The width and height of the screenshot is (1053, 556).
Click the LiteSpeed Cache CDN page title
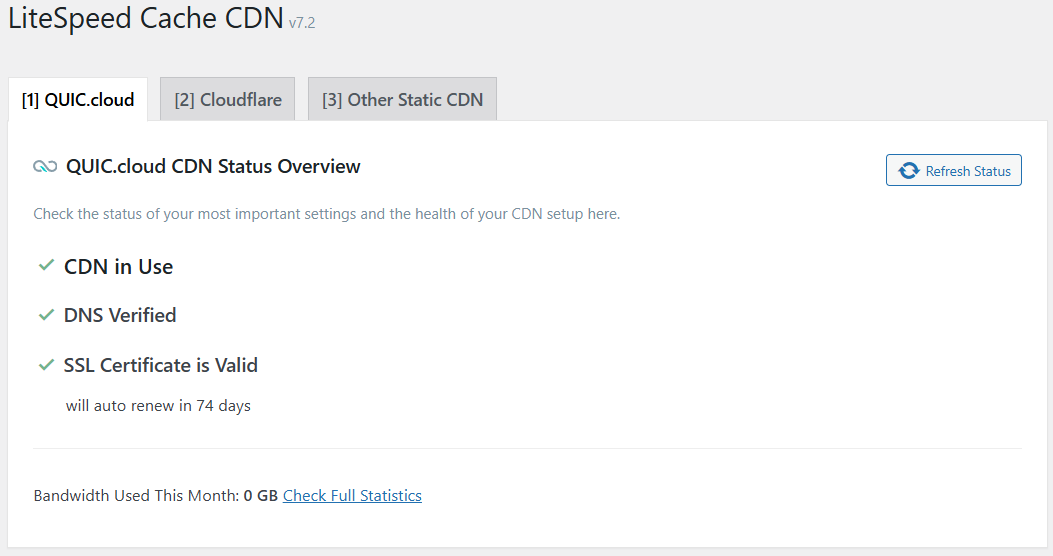146,18
